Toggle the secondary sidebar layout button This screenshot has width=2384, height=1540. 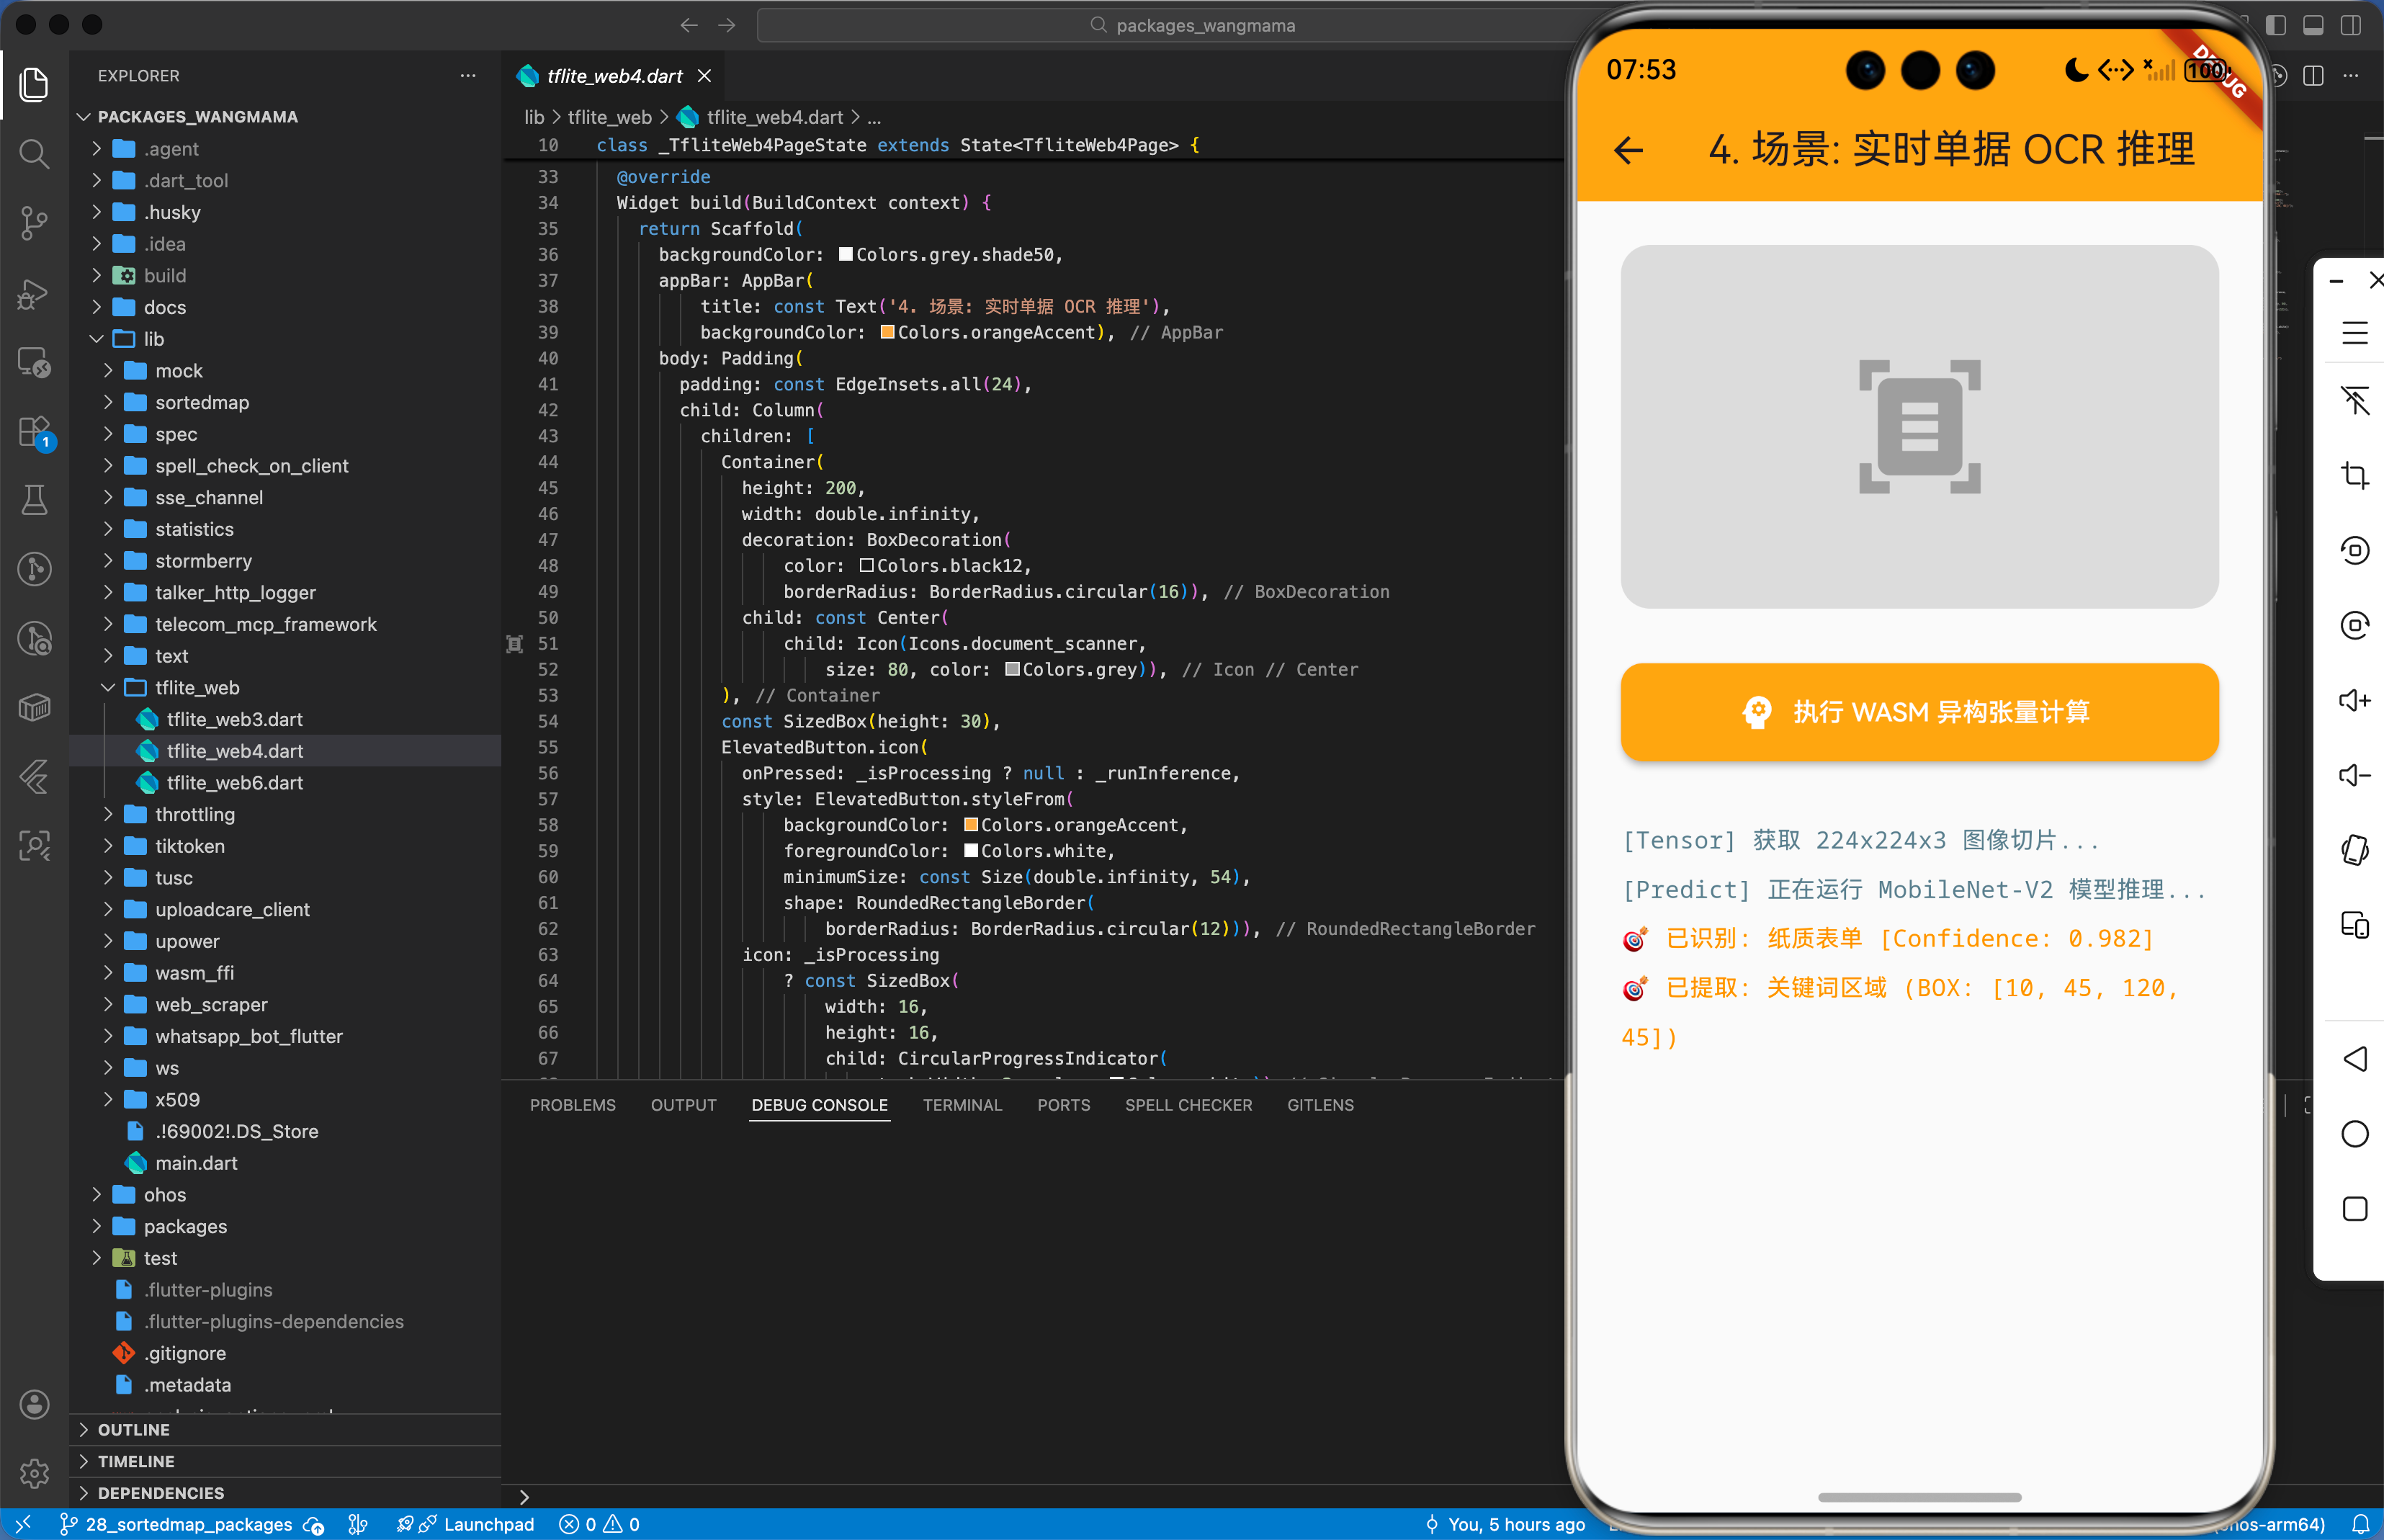[2350, 25]
